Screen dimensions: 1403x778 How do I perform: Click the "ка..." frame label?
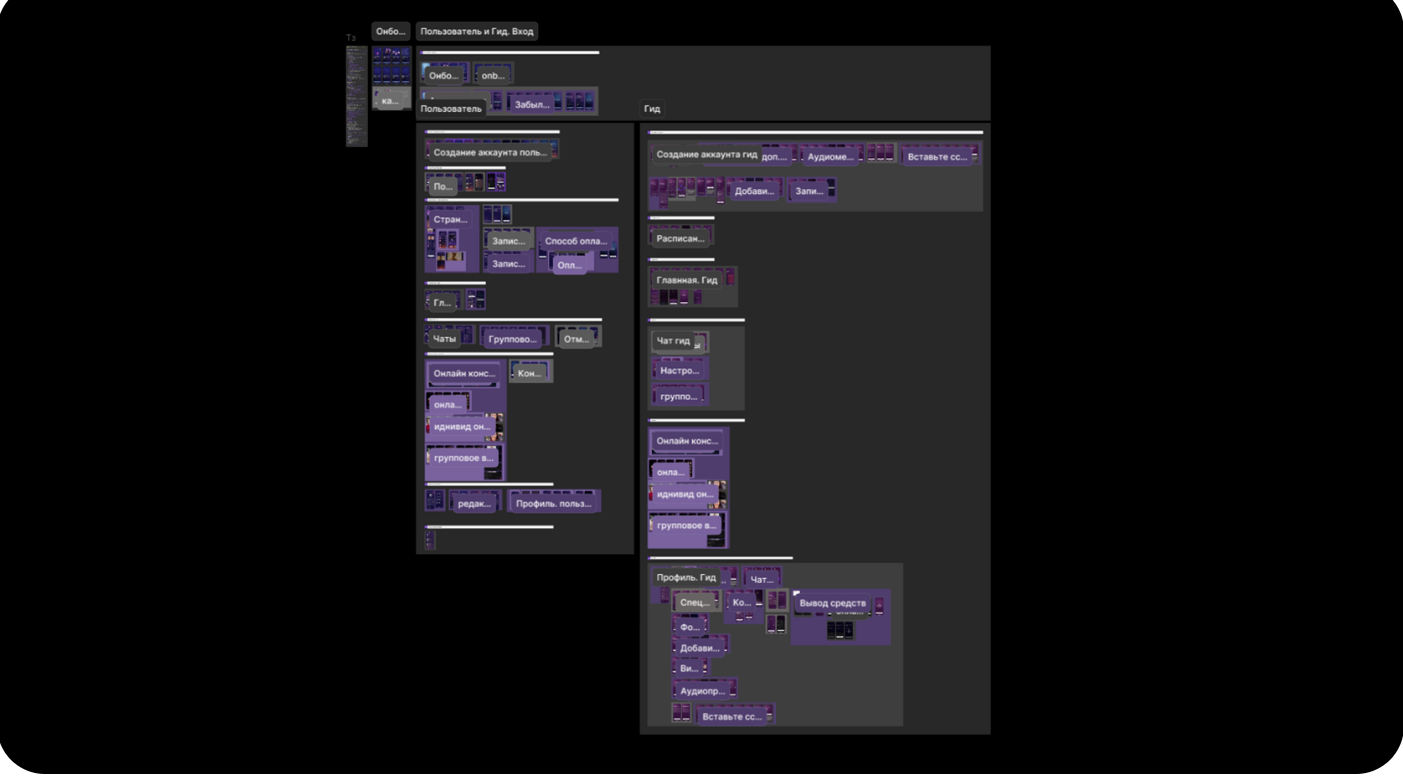[x=390, y=101]
